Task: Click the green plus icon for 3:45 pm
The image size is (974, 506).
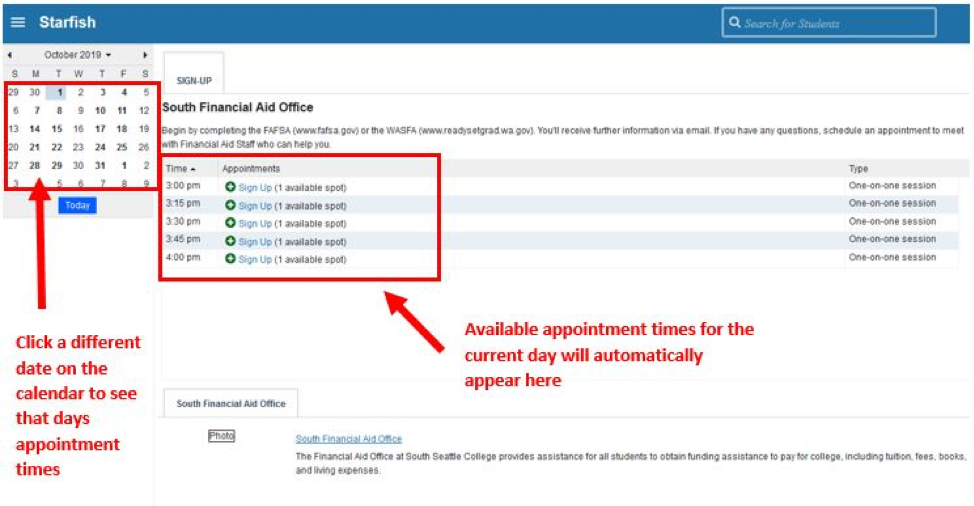Action: pos(230,241)
